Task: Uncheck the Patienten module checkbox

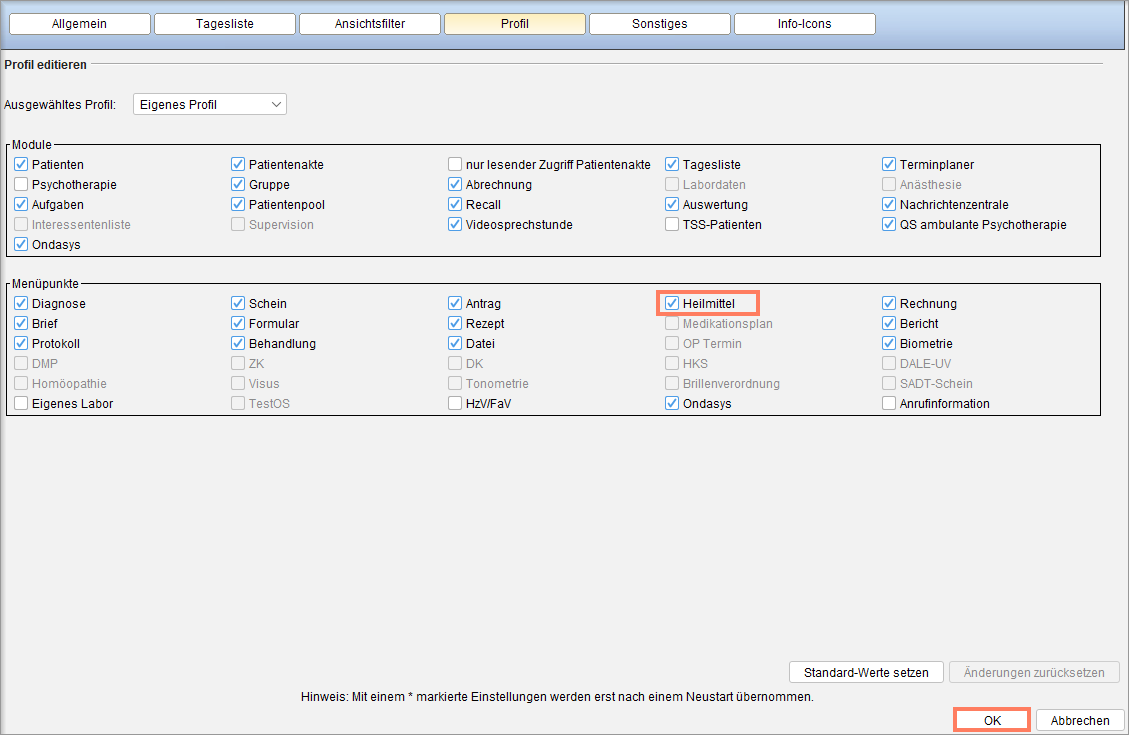Action: (21, 164)
